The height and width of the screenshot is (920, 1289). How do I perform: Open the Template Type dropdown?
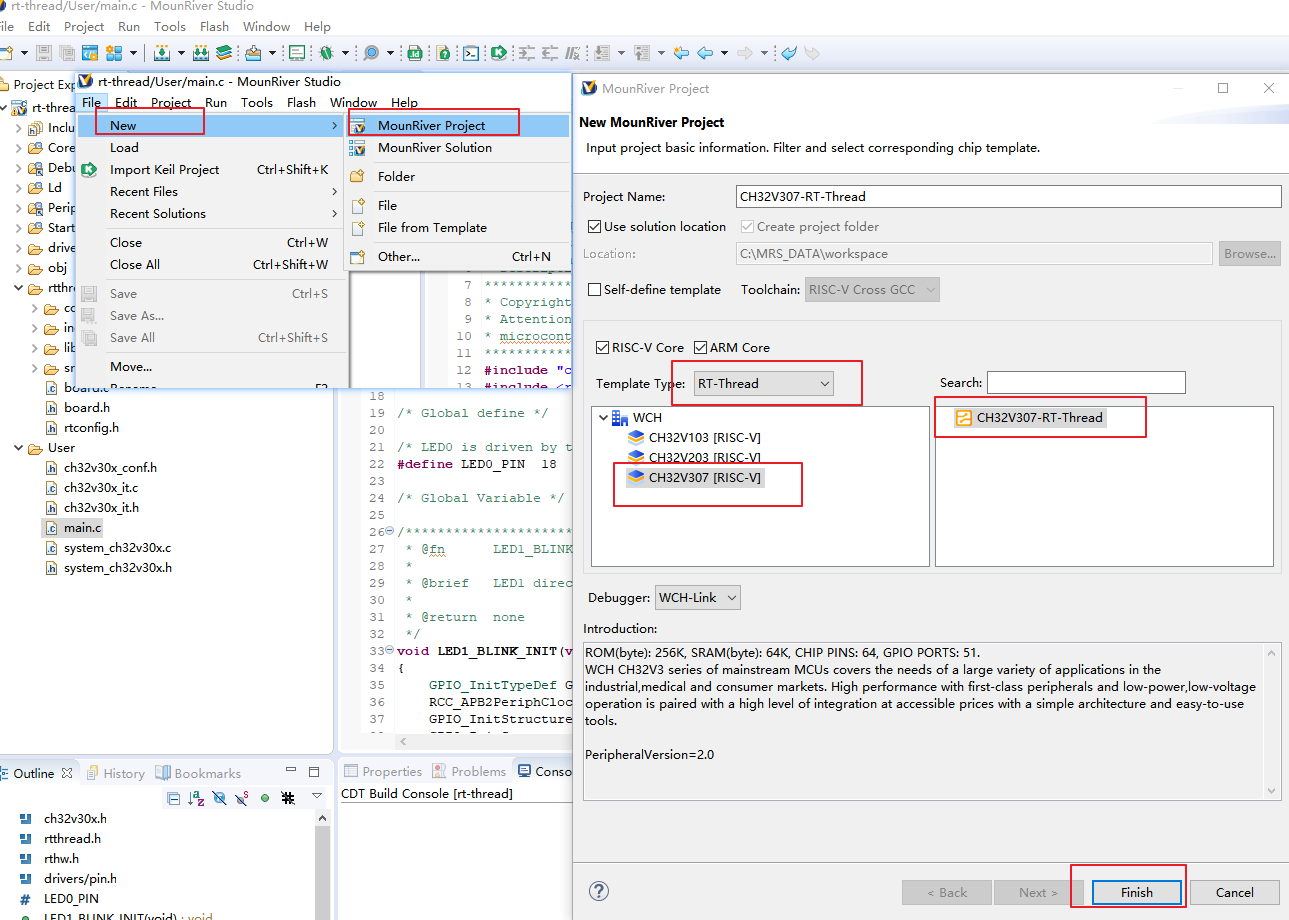764,383
